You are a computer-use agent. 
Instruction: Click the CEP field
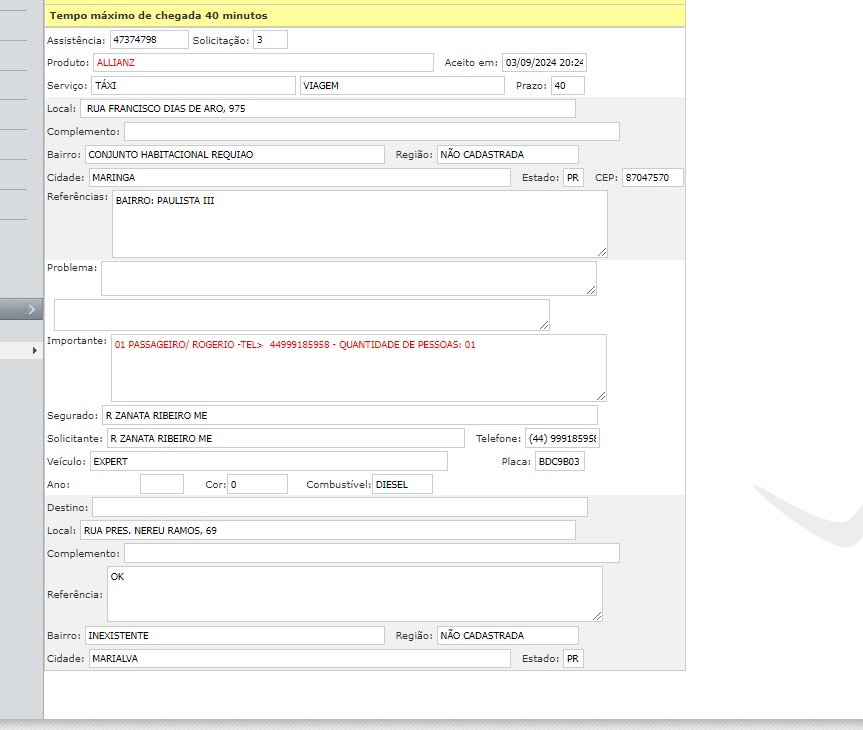652,178
